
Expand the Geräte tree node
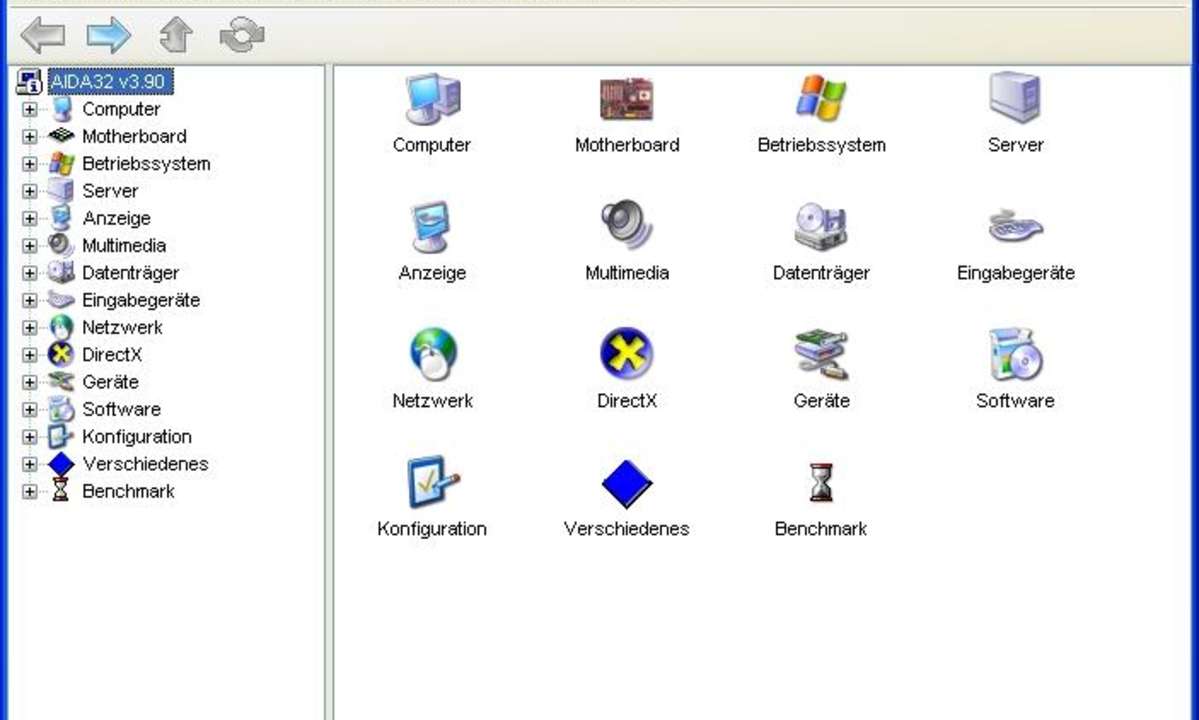tap(29, 382)
